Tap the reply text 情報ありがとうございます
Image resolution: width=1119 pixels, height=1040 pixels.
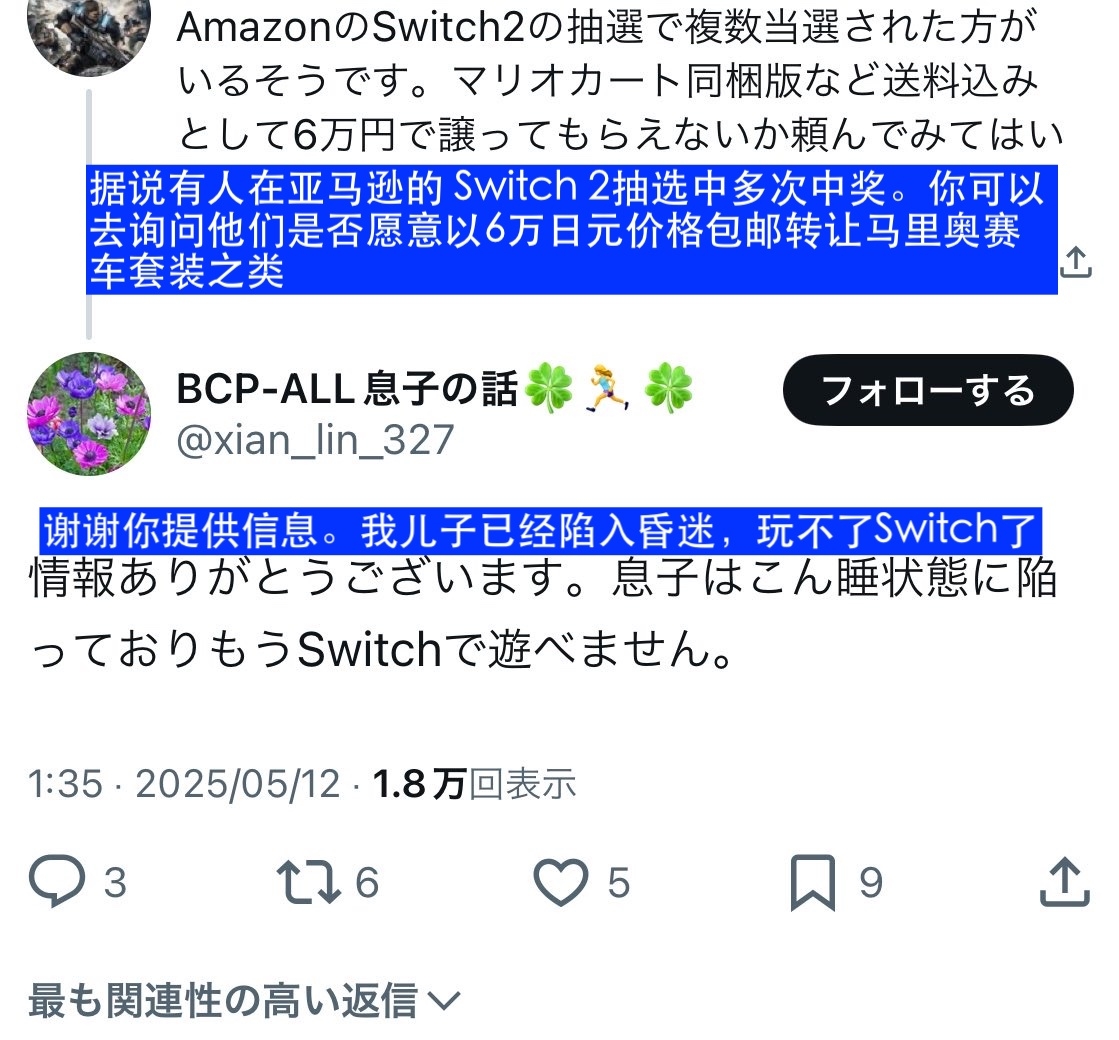click(x=542, y=614)
